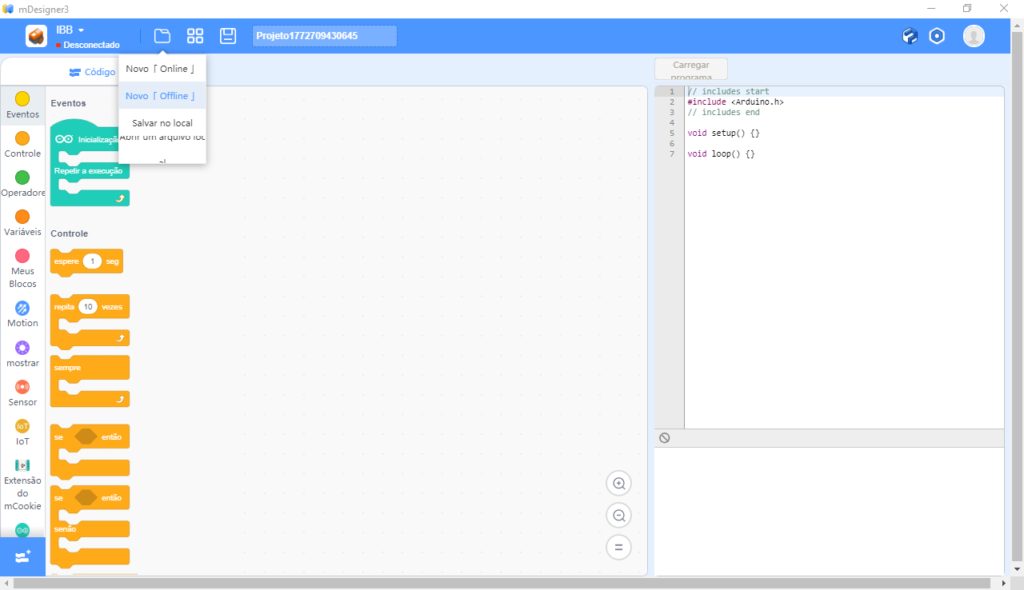Clear console output with the ban icon
The image size is (1024, 590).
click(664, 438)
